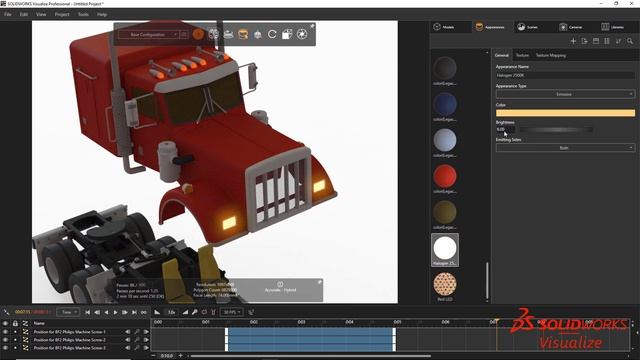Screen dimensions: 640x360
Task: Play the animation forward
Action: coord(116,312)
